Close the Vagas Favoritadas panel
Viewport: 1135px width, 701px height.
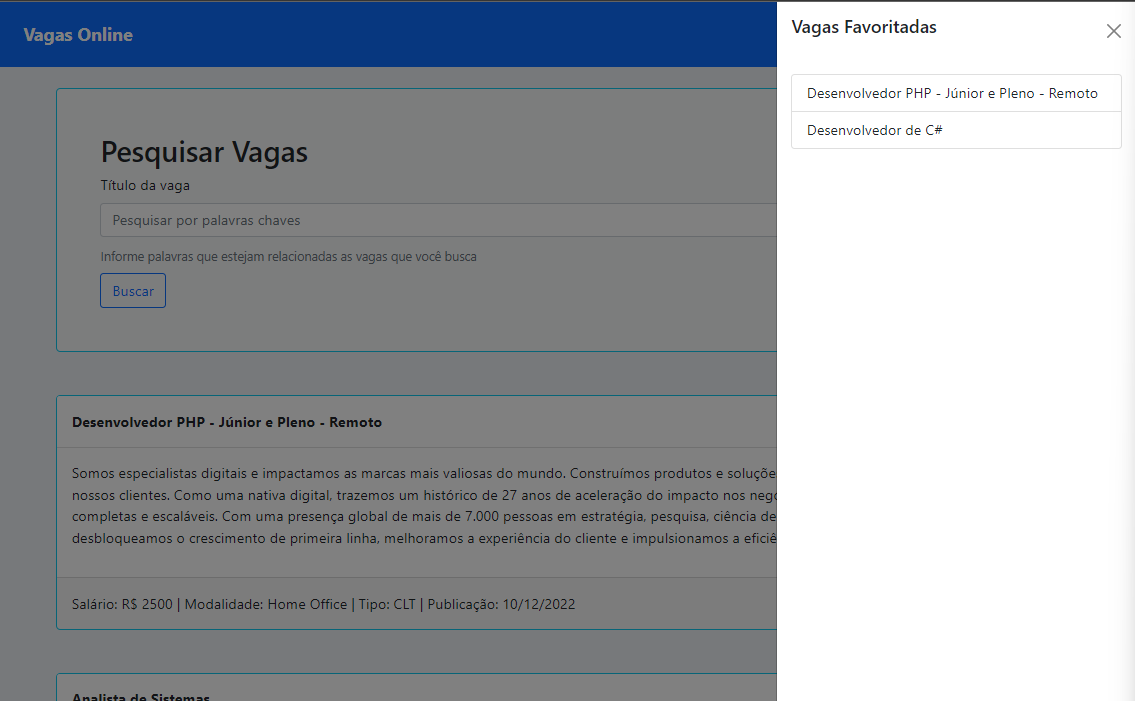[x=1113, y=31]
